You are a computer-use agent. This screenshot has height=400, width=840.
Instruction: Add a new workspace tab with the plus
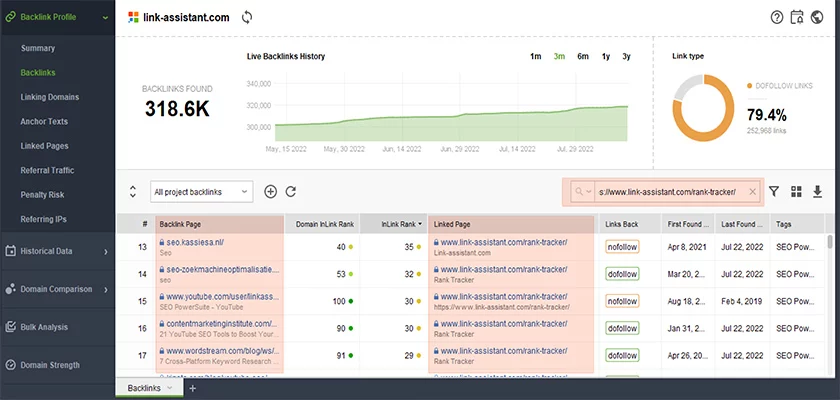pos(193,389)
